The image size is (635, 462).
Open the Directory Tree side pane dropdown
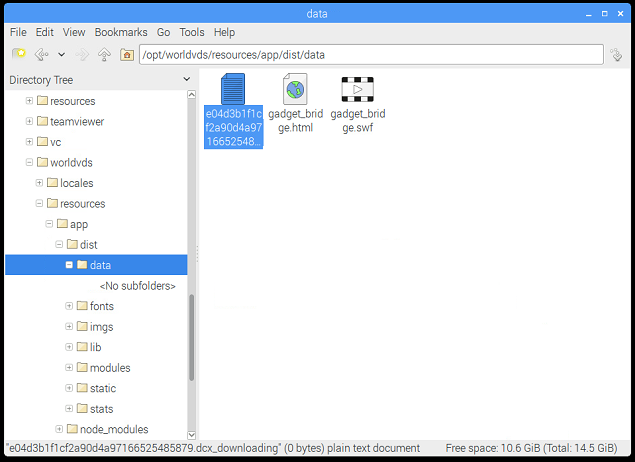[x=187, y=79]
